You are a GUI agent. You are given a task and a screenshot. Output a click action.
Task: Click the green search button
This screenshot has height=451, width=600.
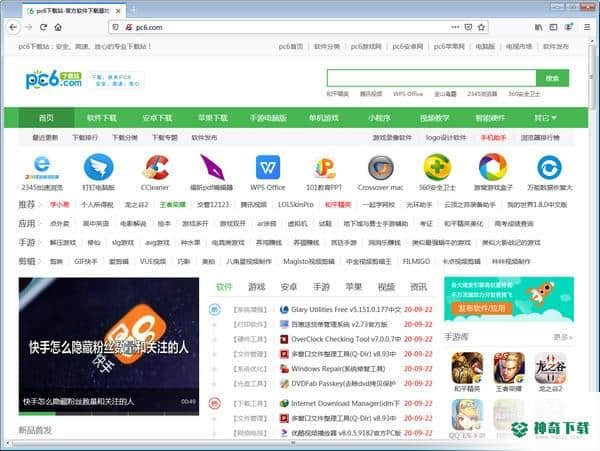tap(552, 78)
